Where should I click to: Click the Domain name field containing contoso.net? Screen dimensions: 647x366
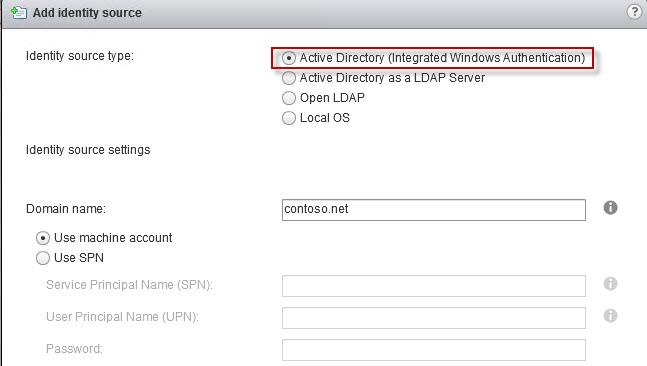pos(434,210)
